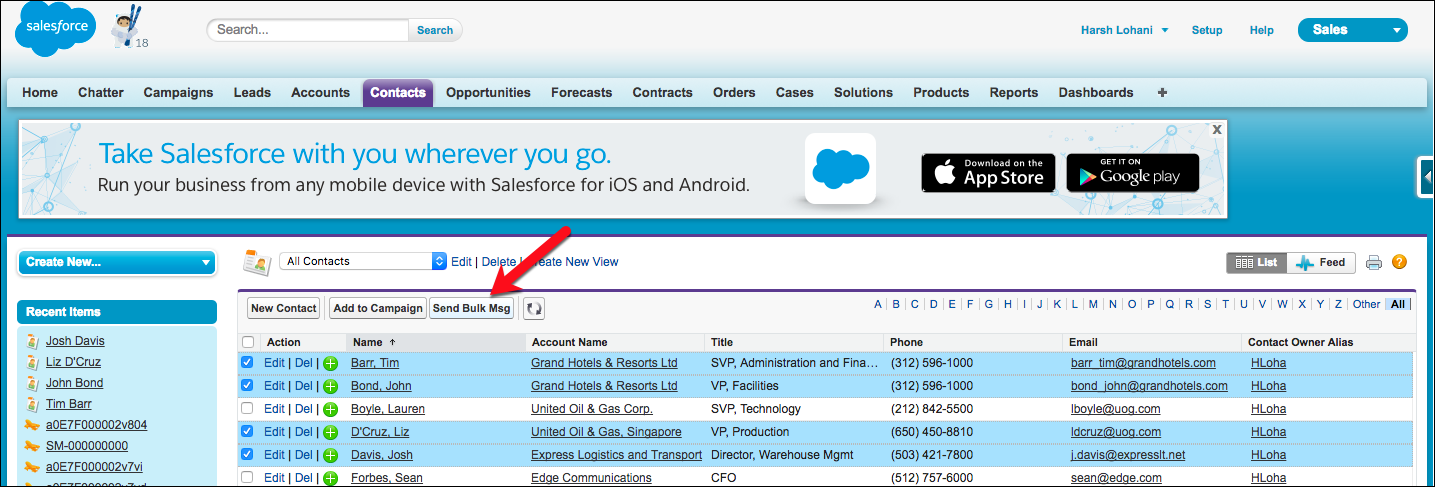Open the Home tab
This screenshot has width=1435, height=487.
coord(40,92)
